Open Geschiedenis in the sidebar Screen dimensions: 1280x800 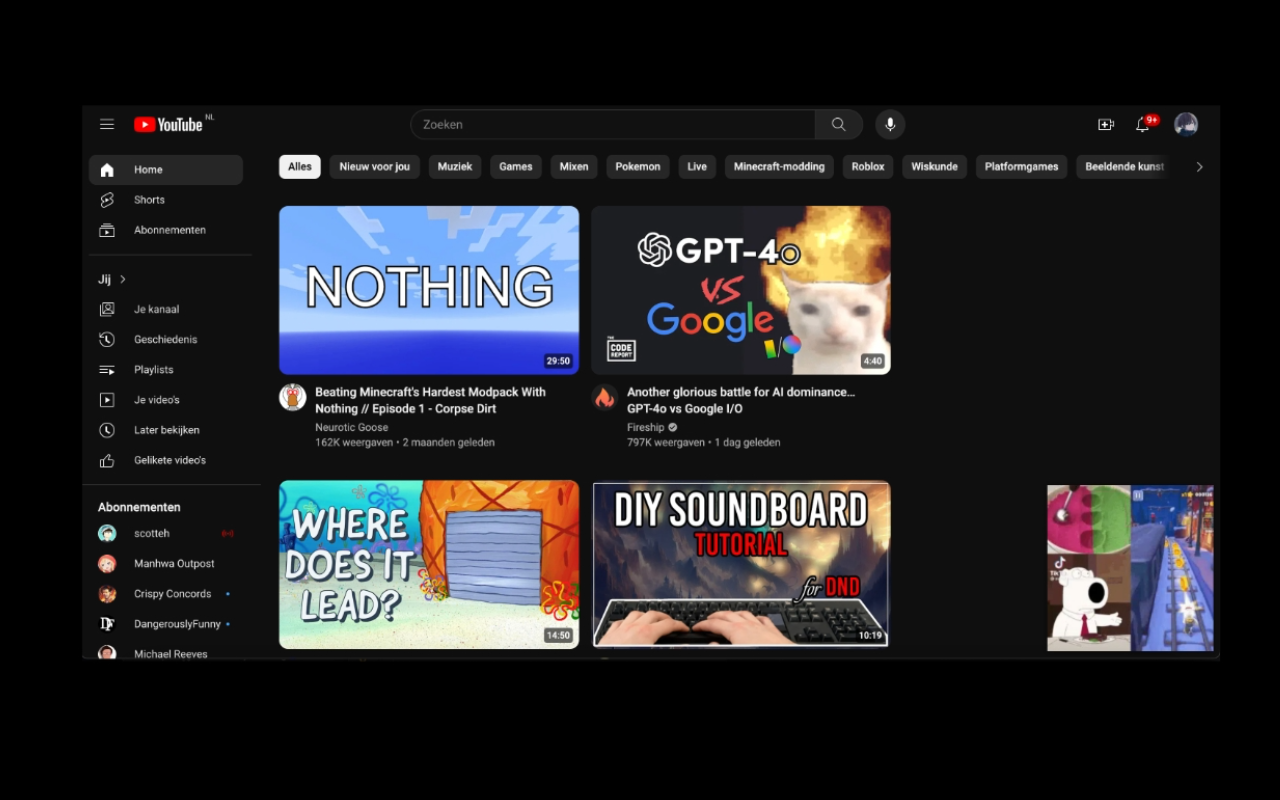click(x=166, y=340)
